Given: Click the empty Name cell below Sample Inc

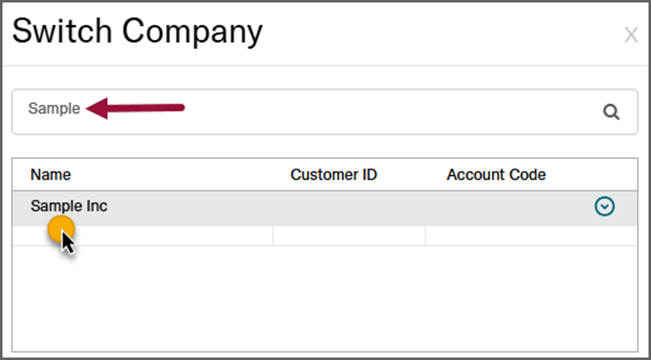Looking at the screenshot, I should coord(143,236).
